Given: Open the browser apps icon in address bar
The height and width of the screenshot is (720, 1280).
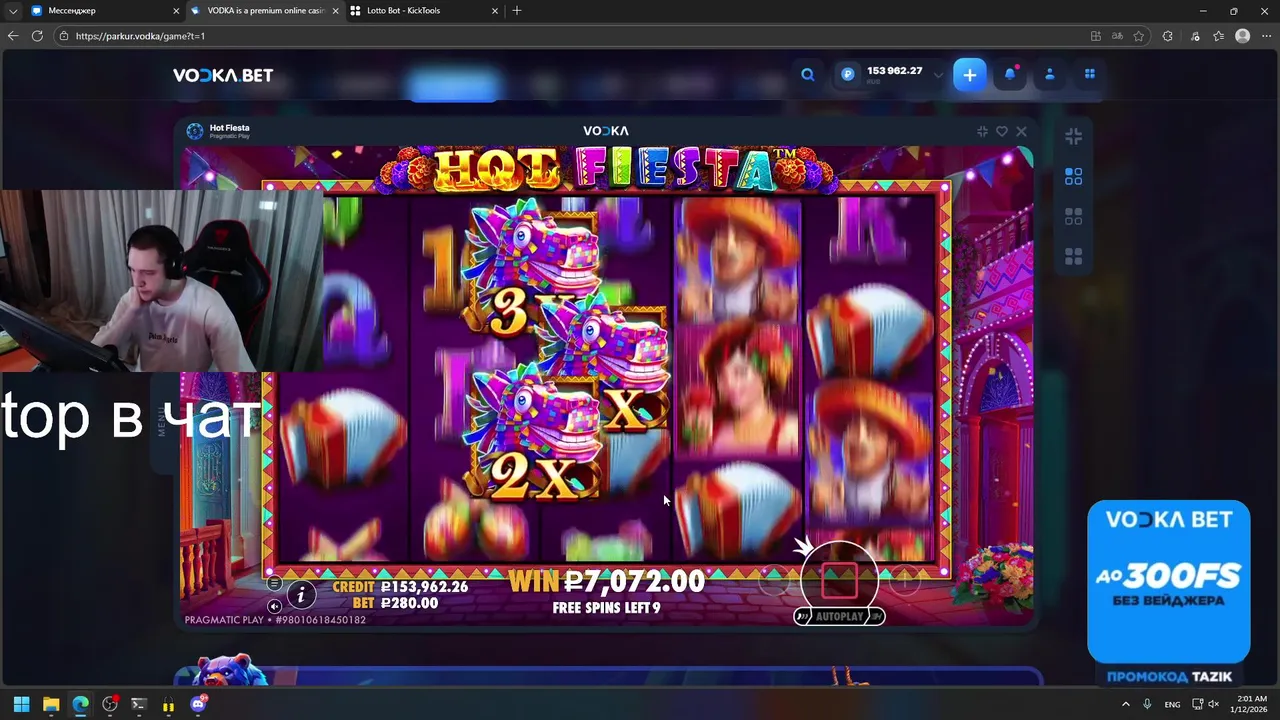Looking at the screenshot, I should click(x=1096, y=36).
